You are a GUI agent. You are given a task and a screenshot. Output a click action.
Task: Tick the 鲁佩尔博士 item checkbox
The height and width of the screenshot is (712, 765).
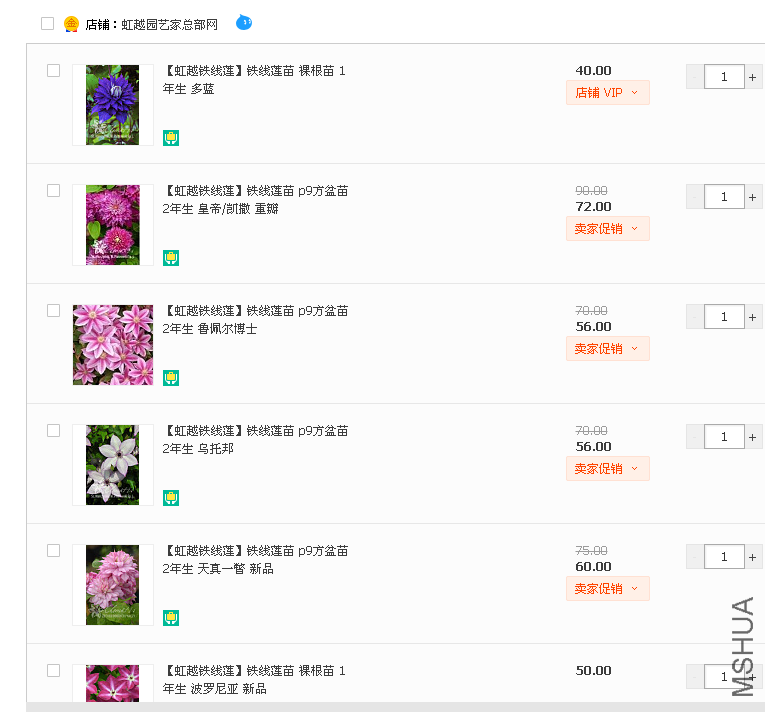[54, 311]
